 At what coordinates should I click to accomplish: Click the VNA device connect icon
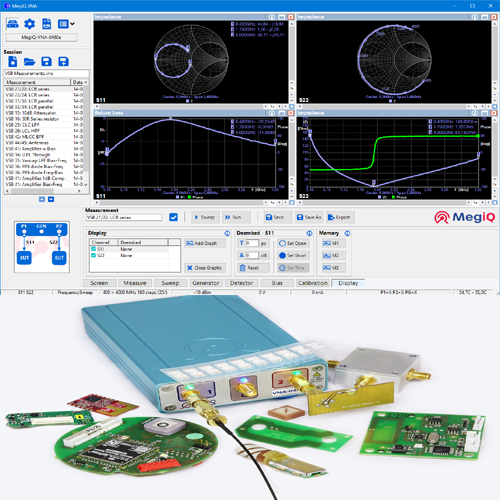12,24
